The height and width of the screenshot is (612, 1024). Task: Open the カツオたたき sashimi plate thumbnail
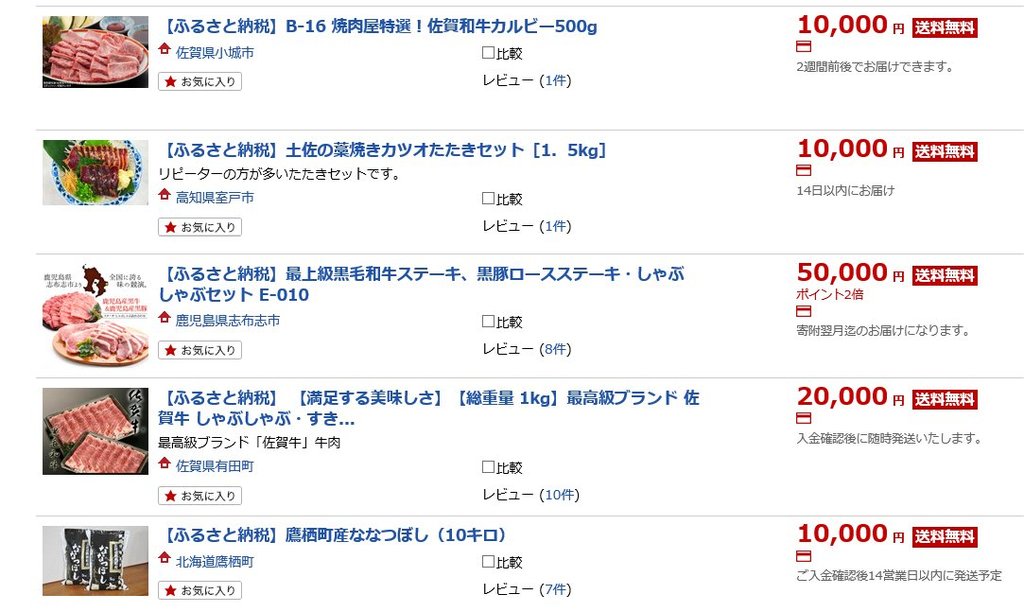95,173
